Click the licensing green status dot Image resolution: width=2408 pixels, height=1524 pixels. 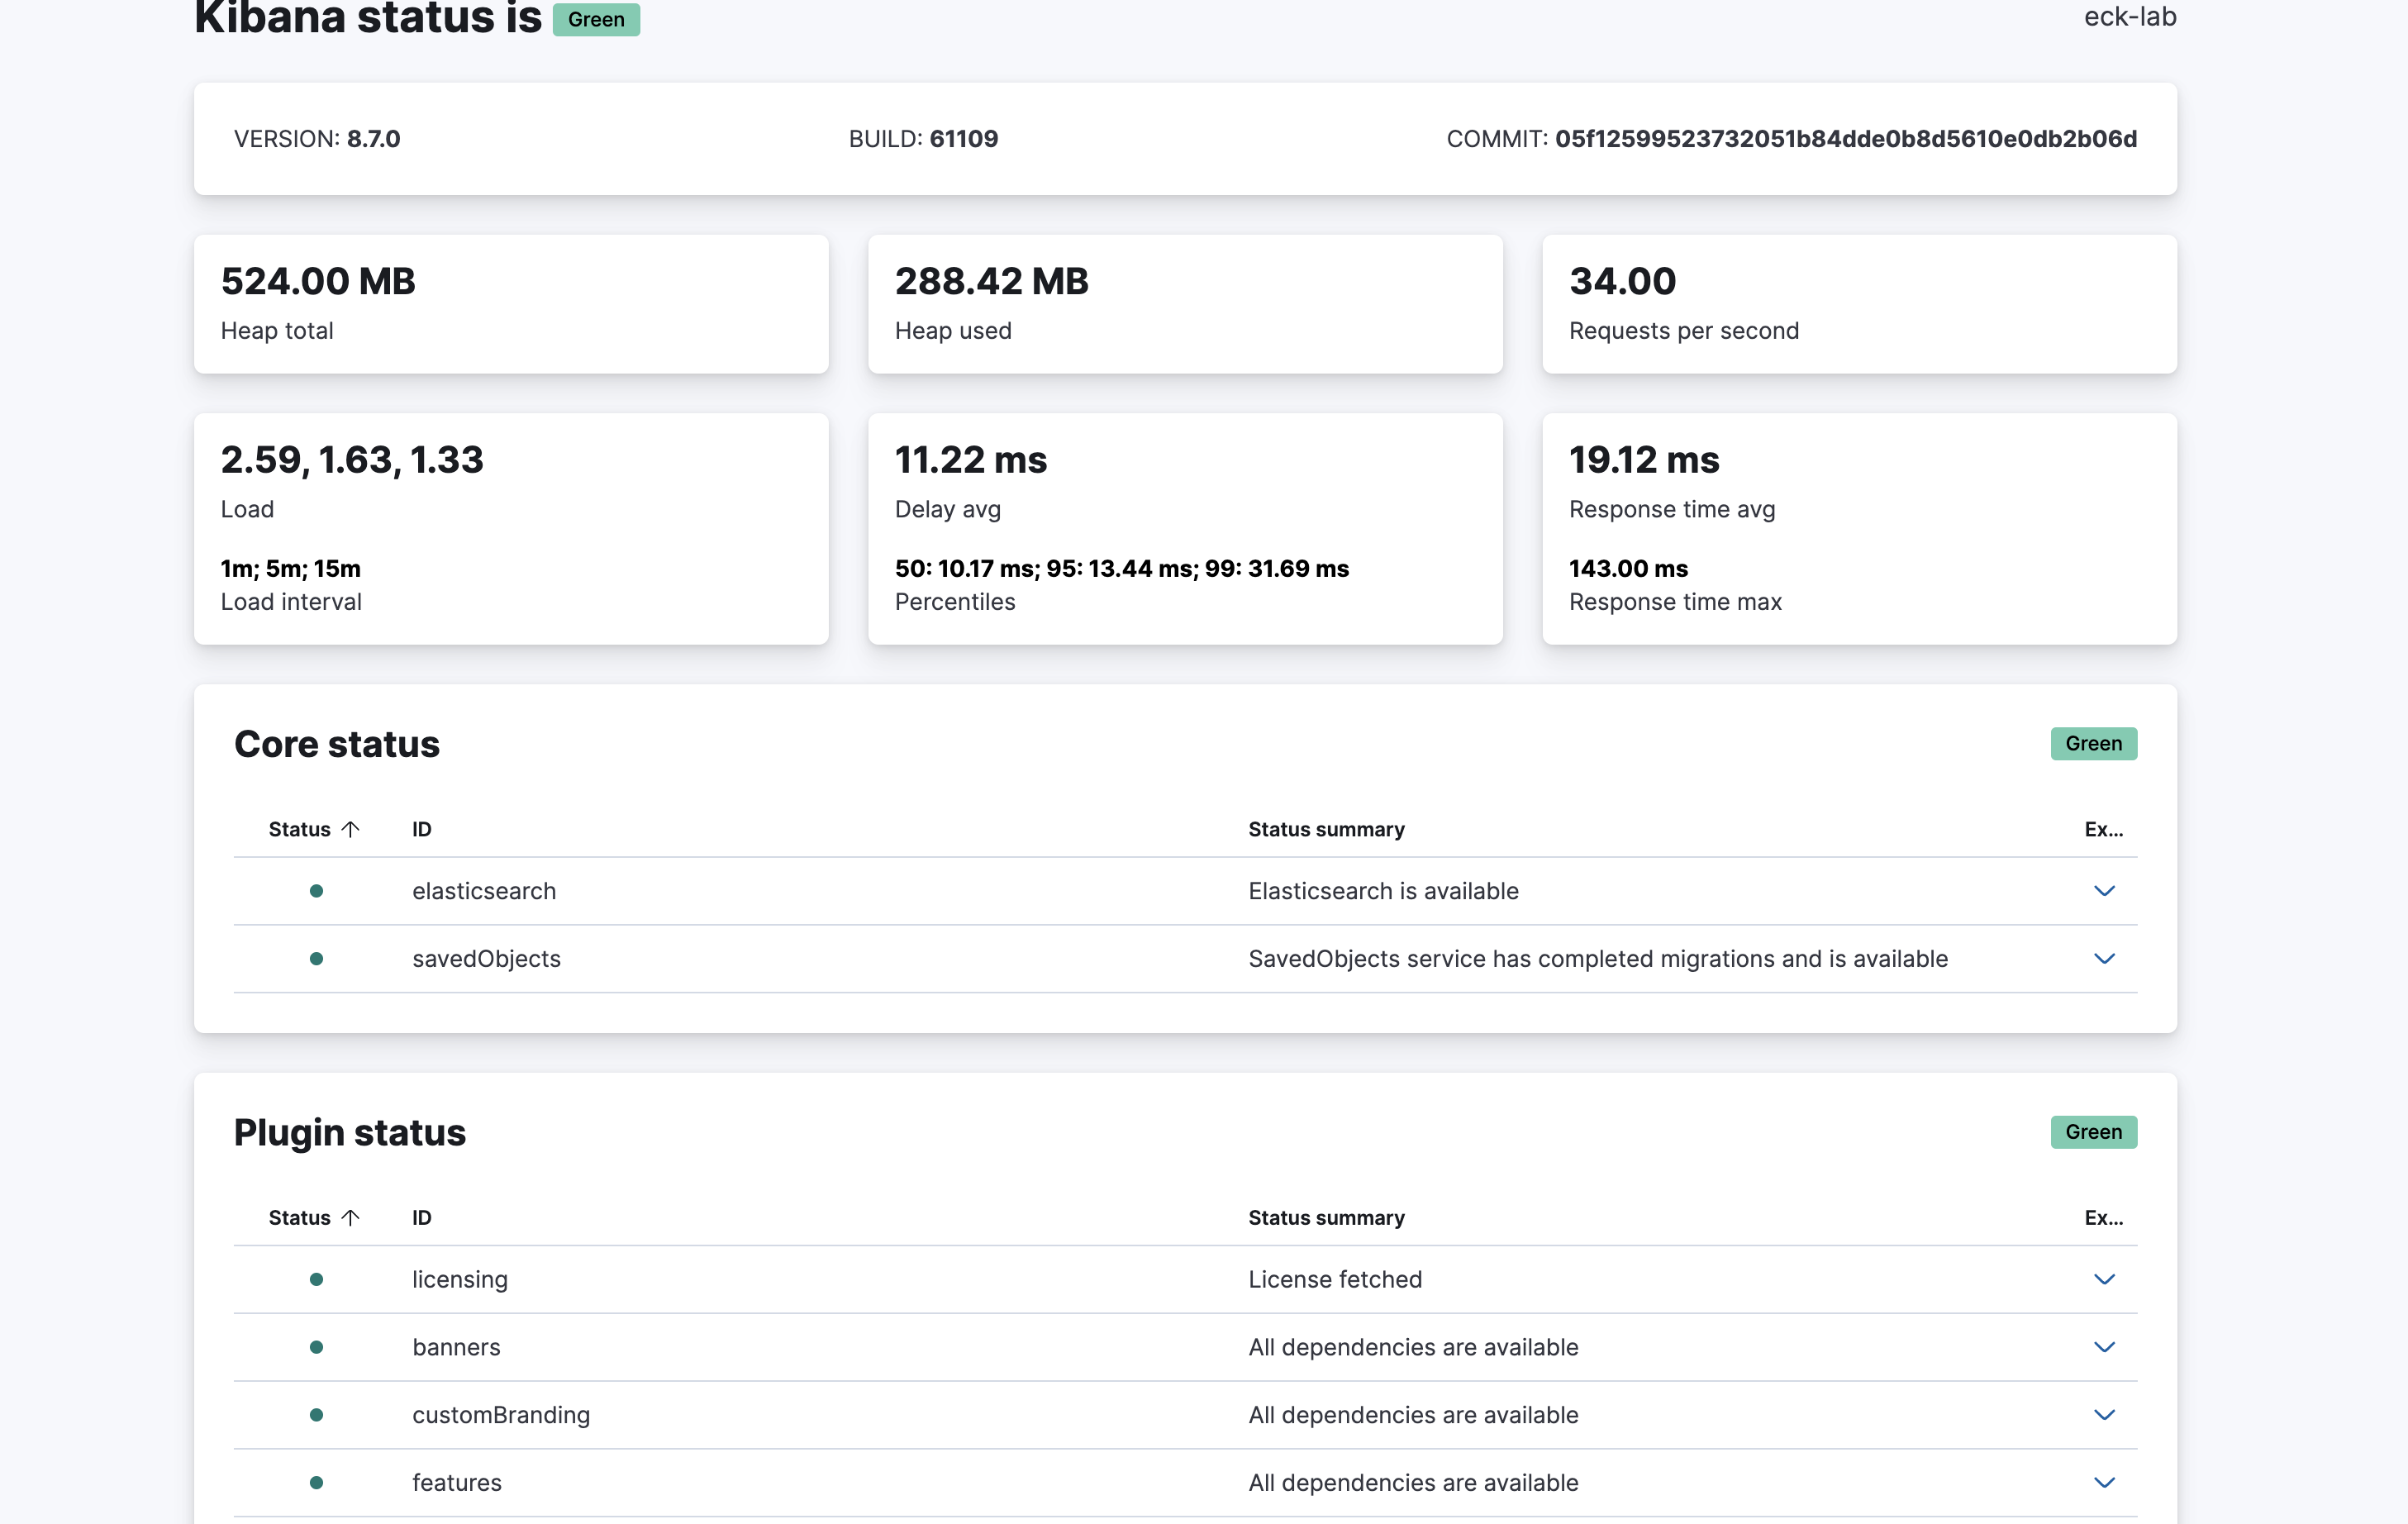(316, 1279)
